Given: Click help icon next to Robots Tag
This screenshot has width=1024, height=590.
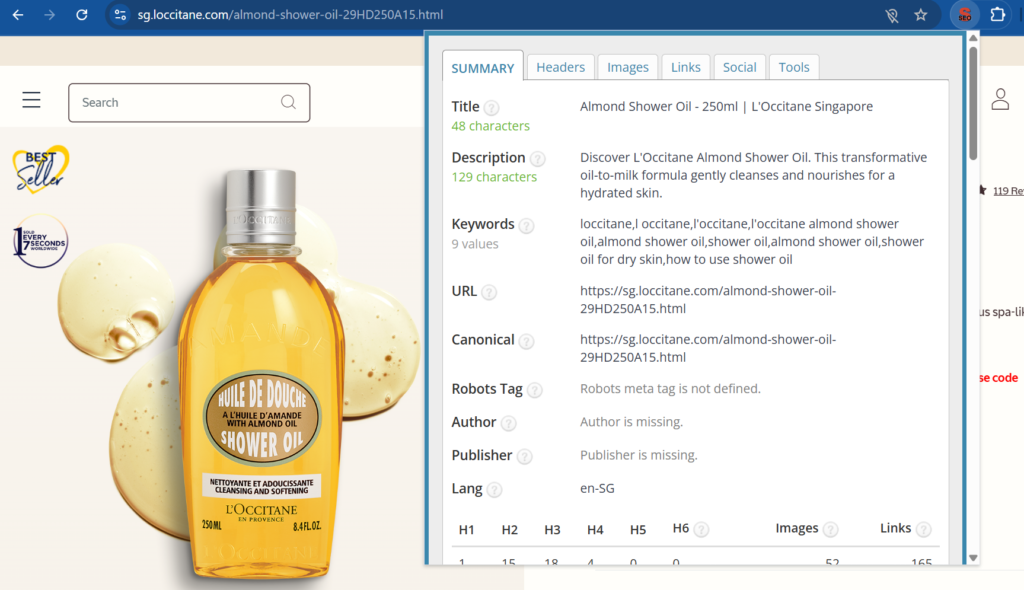Looking at the screenshot, I should pos(535,390).
